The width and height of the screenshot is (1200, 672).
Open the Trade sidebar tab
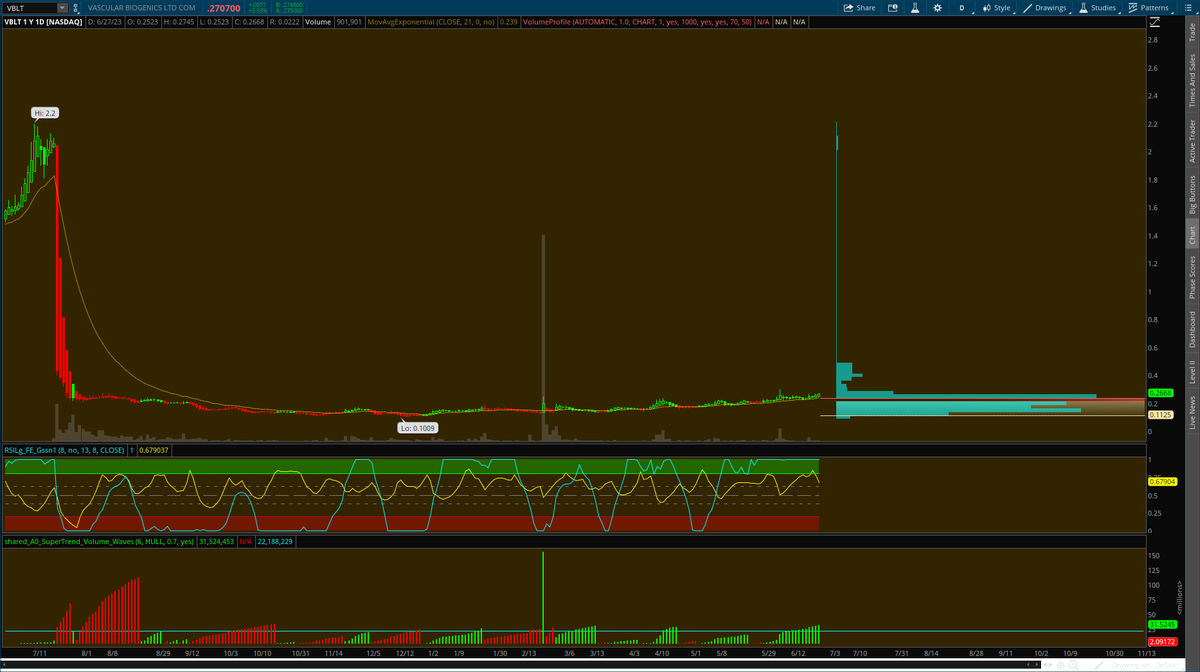tap(1192, 33)
